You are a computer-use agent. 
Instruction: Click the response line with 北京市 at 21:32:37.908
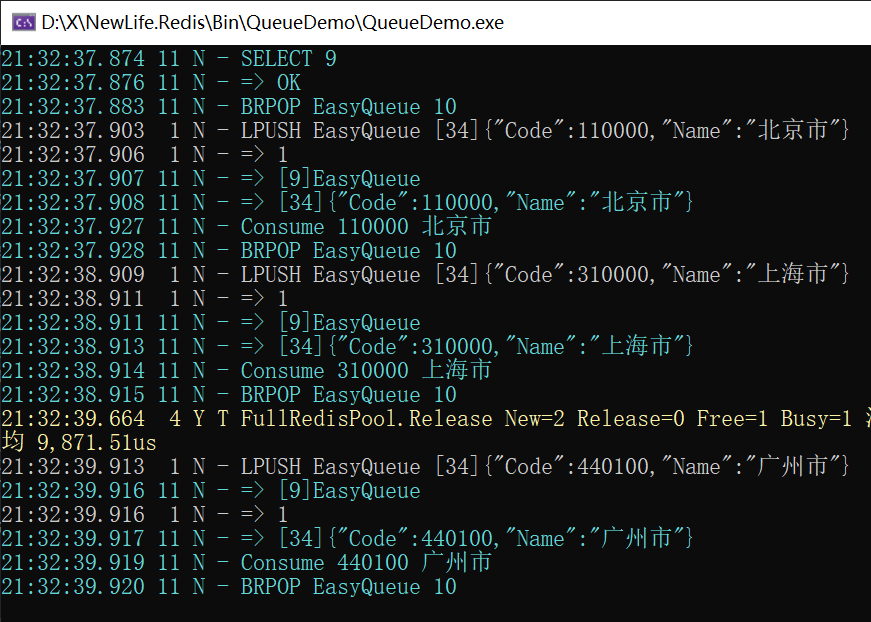pos(348,202)
